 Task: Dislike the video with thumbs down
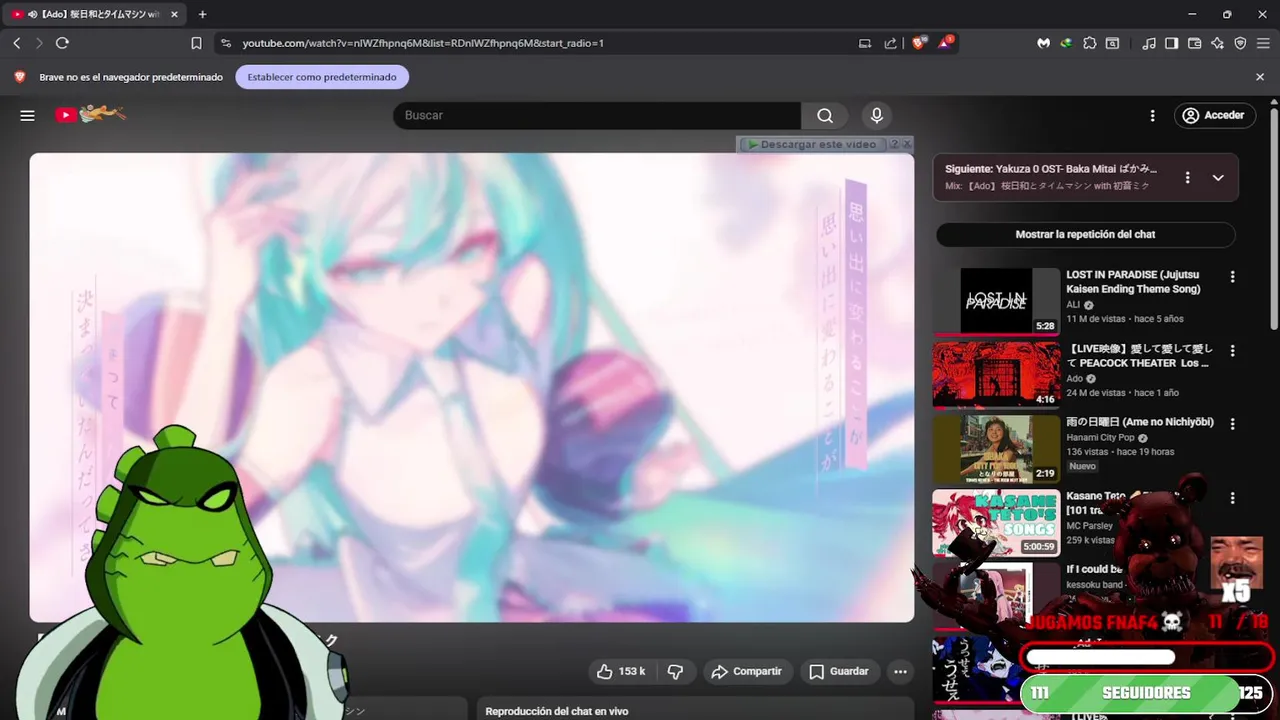[675, 671]
